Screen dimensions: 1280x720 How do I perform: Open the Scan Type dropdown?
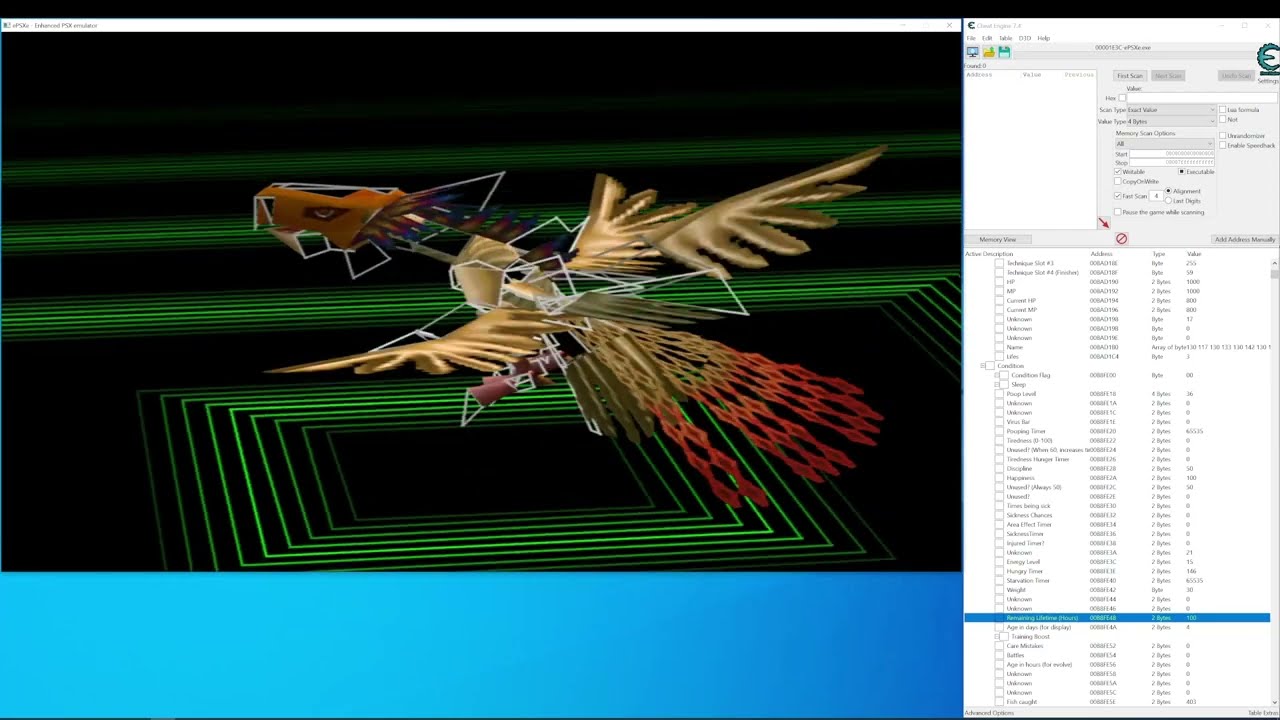pos(1171,110)
